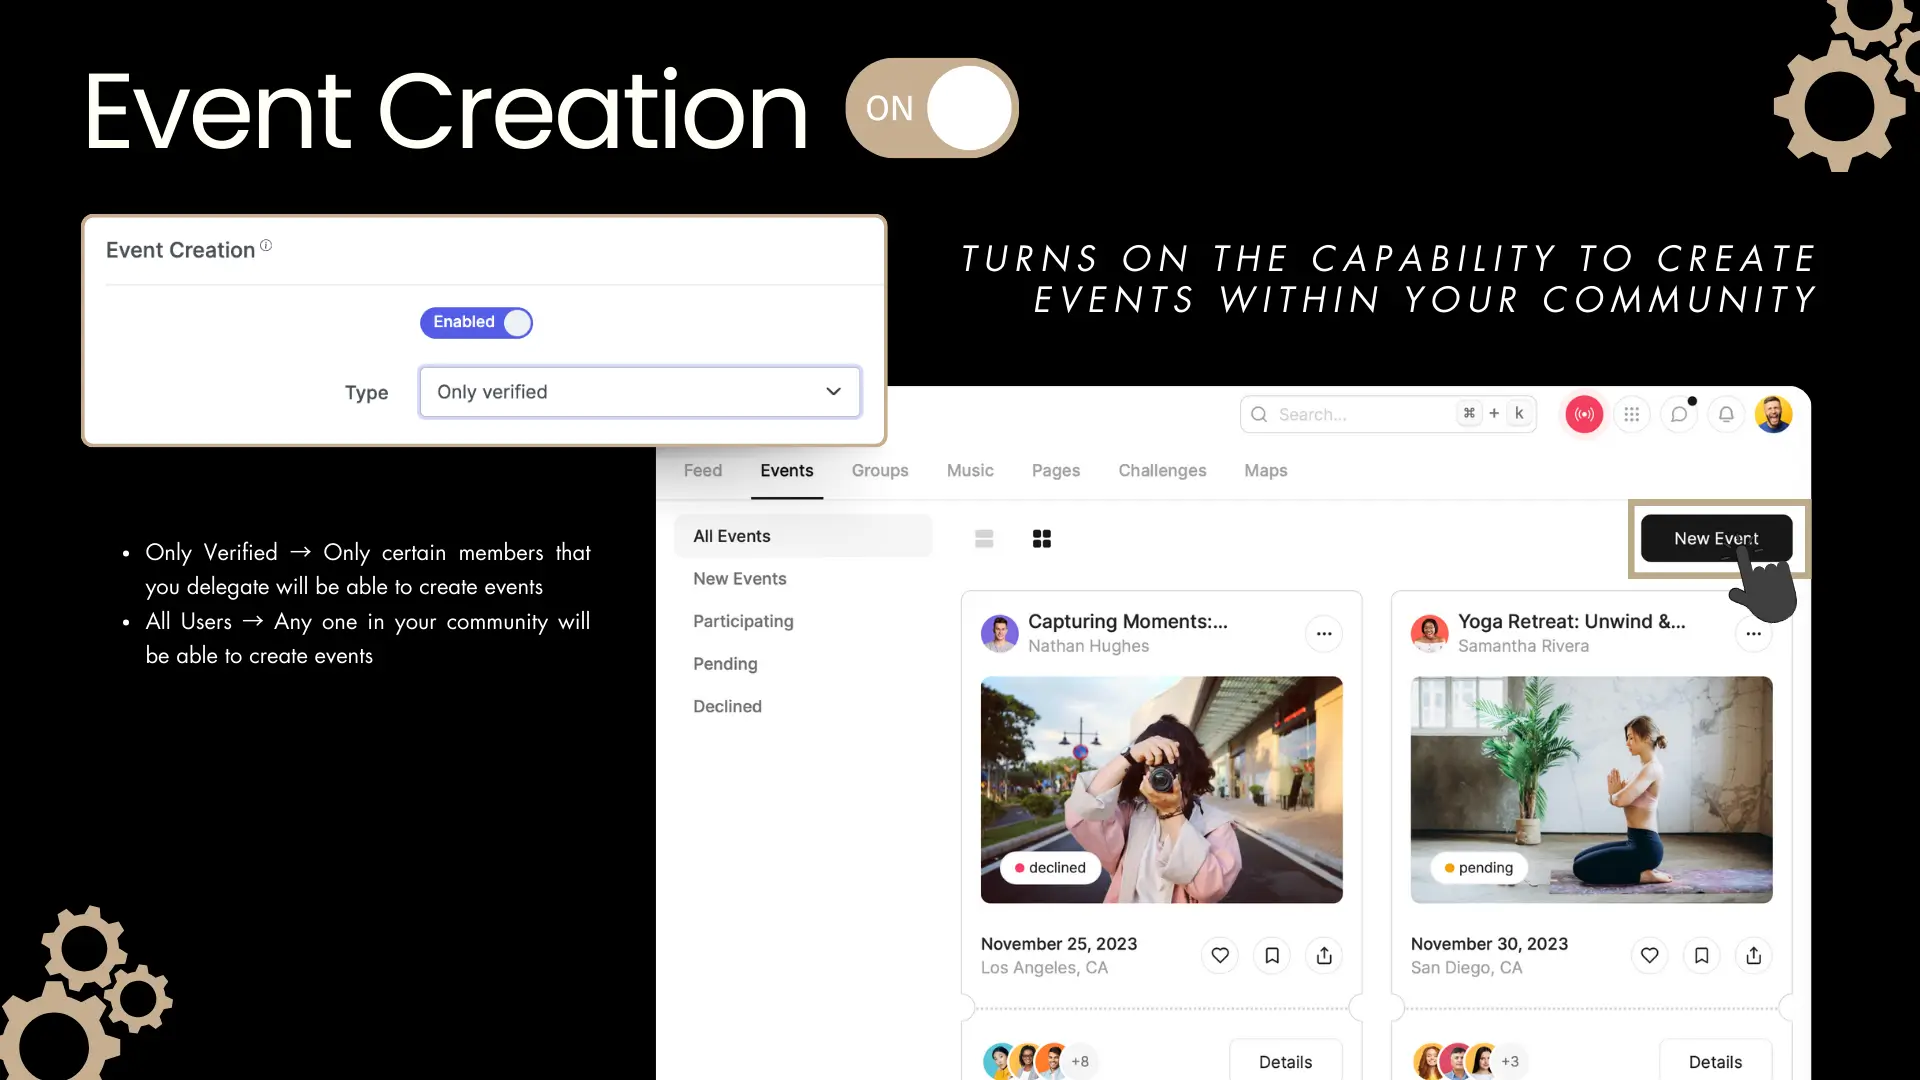1920x1080 pixels.
Task: Like the Capturing Moments event
Action: pos(1220,956)
